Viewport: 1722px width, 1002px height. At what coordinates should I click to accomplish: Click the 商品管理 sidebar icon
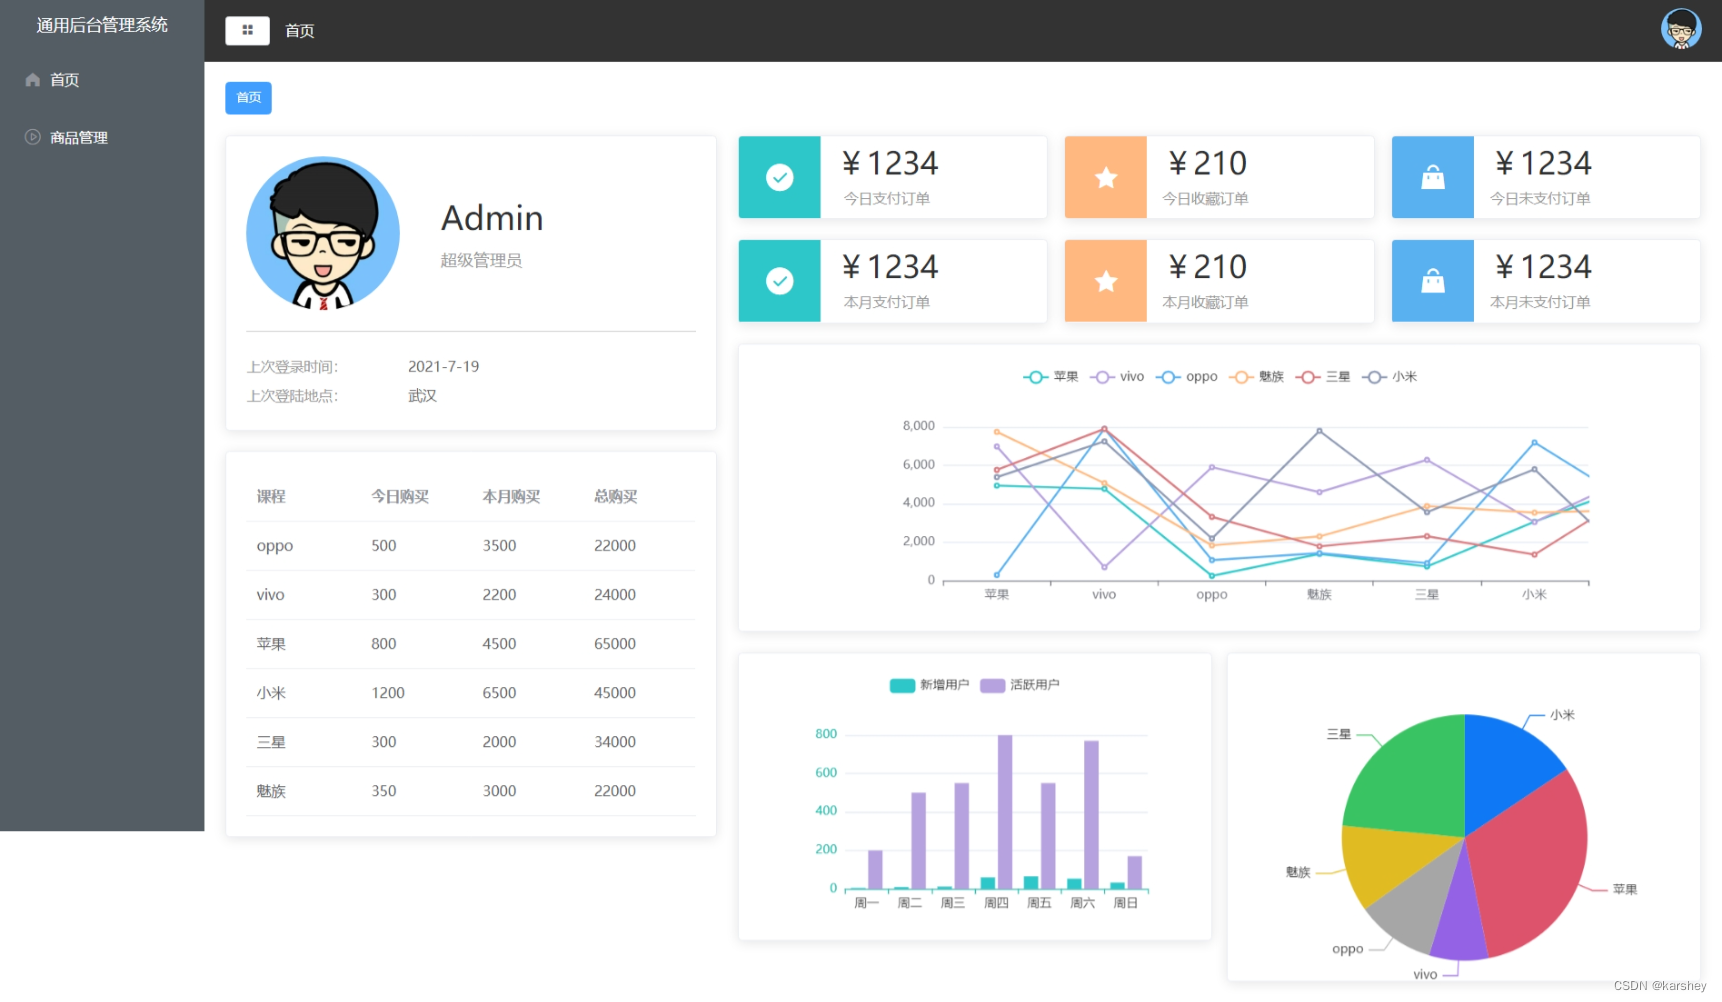pos(33,137)
